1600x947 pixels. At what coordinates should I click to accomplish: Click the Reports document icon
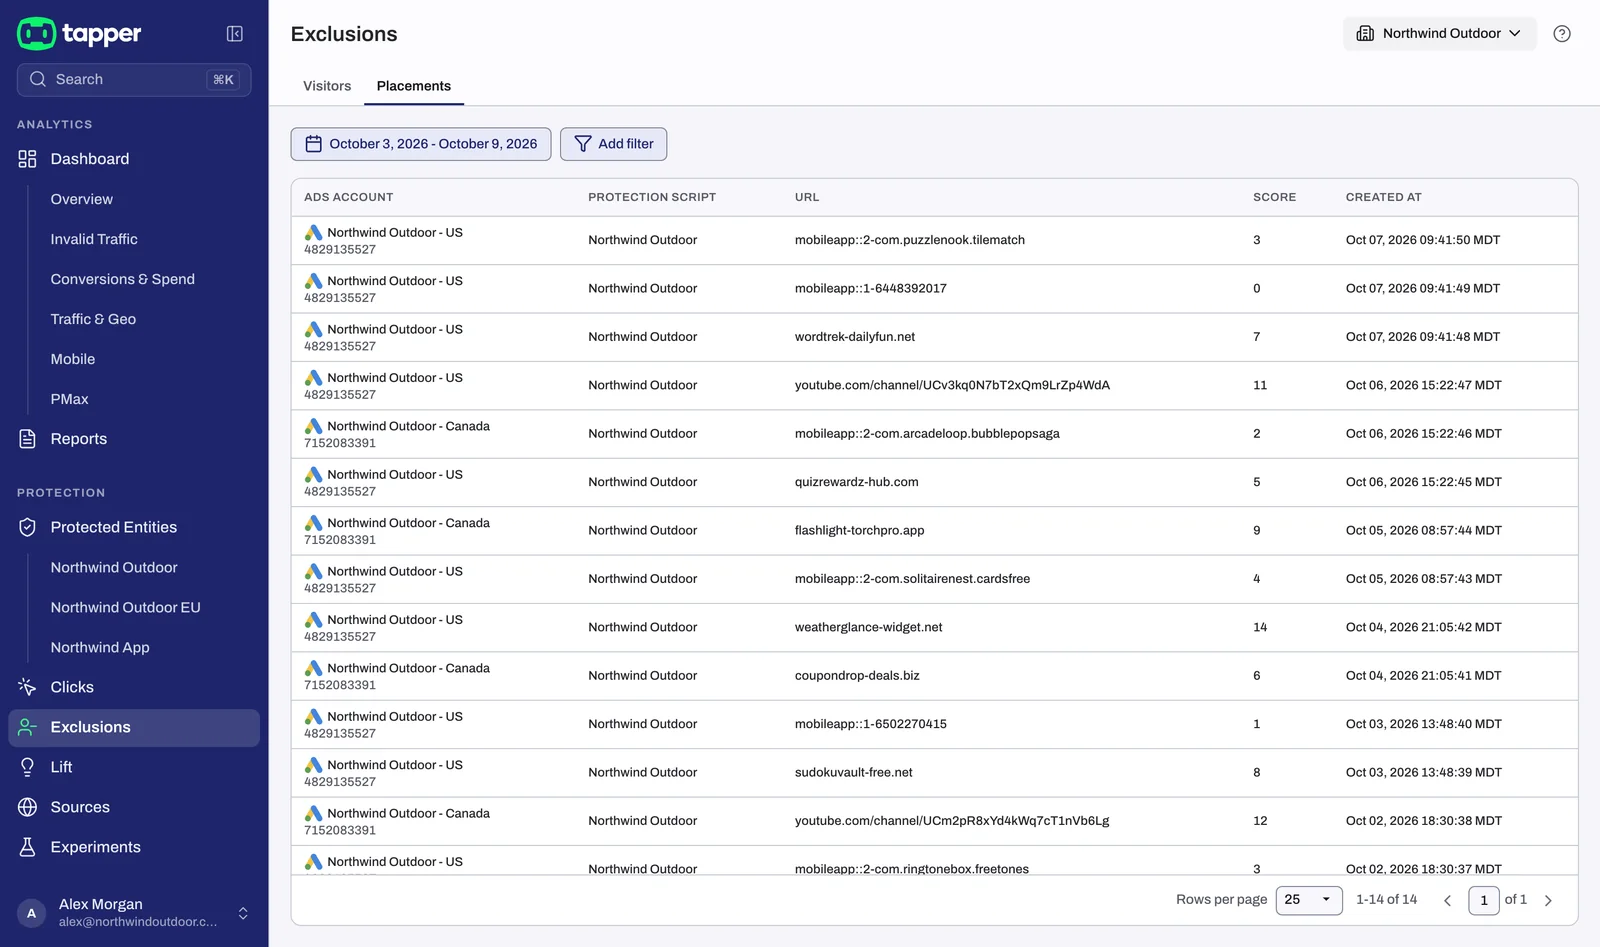(28, 439)
